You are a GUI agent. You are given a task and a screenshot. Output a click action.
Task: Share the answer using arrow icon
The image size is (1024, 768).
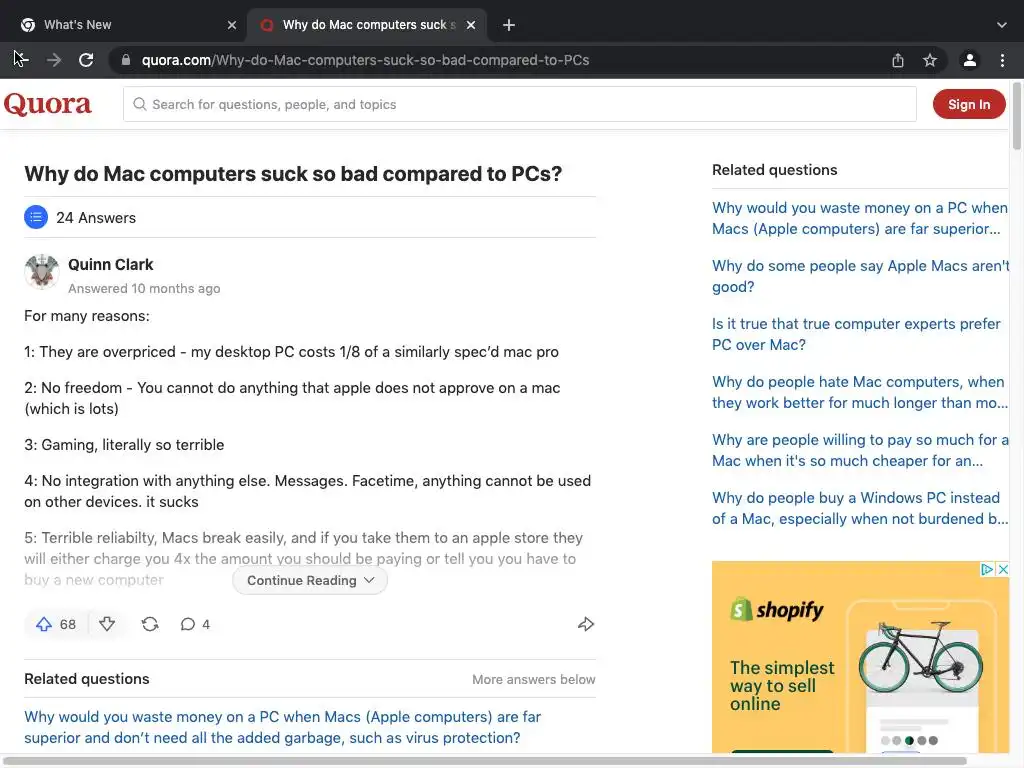(x=586, y=624)
